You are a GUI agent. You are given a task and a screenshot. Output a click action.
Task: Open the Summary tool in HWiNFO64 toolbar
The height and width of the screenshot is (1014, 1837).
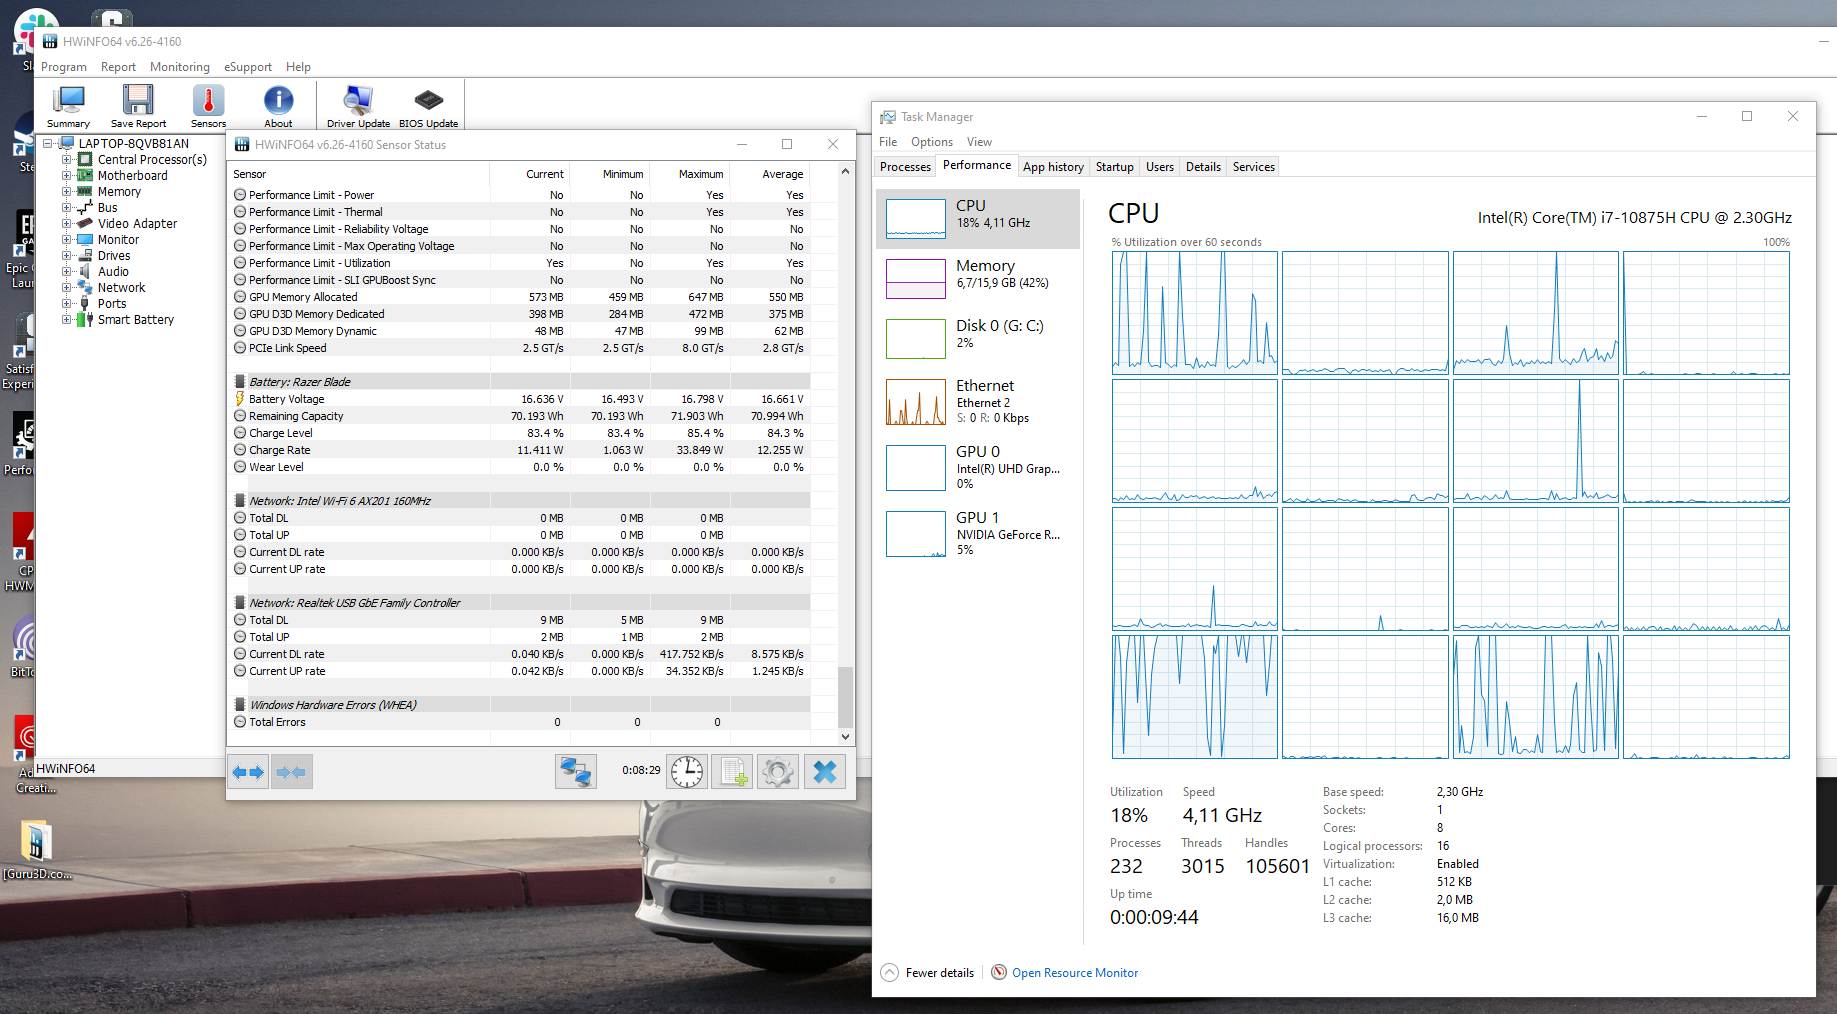click(69, 106)
